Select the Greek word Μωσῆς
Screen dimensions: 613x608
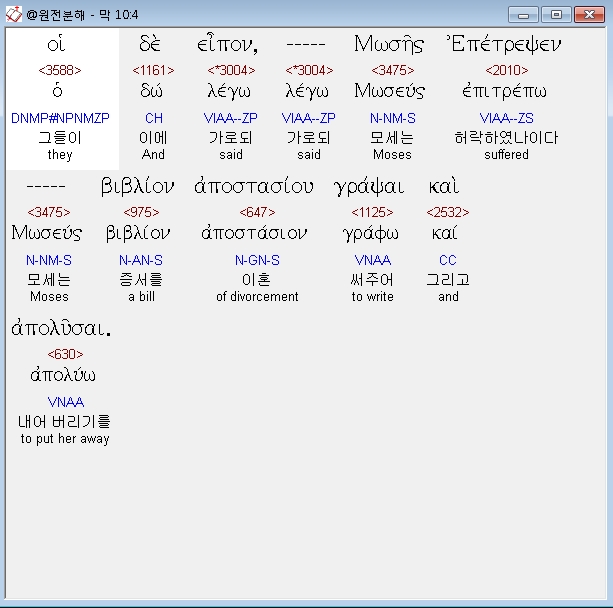(389, 44)
